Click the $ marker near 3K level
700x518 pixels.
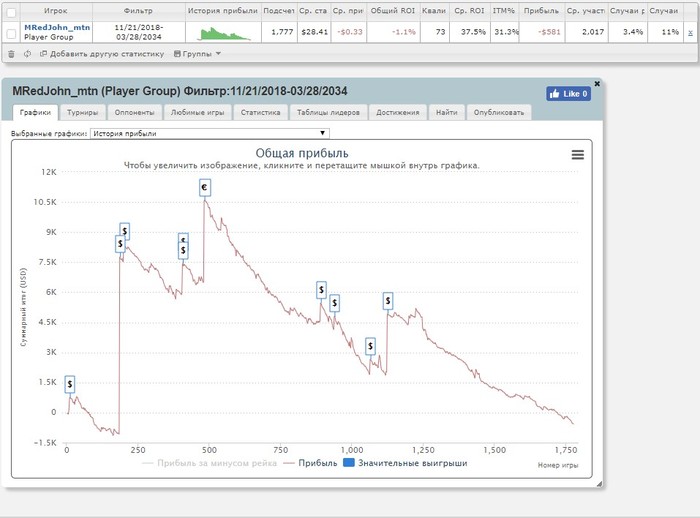pyautogui.click(x=370, y=346)
